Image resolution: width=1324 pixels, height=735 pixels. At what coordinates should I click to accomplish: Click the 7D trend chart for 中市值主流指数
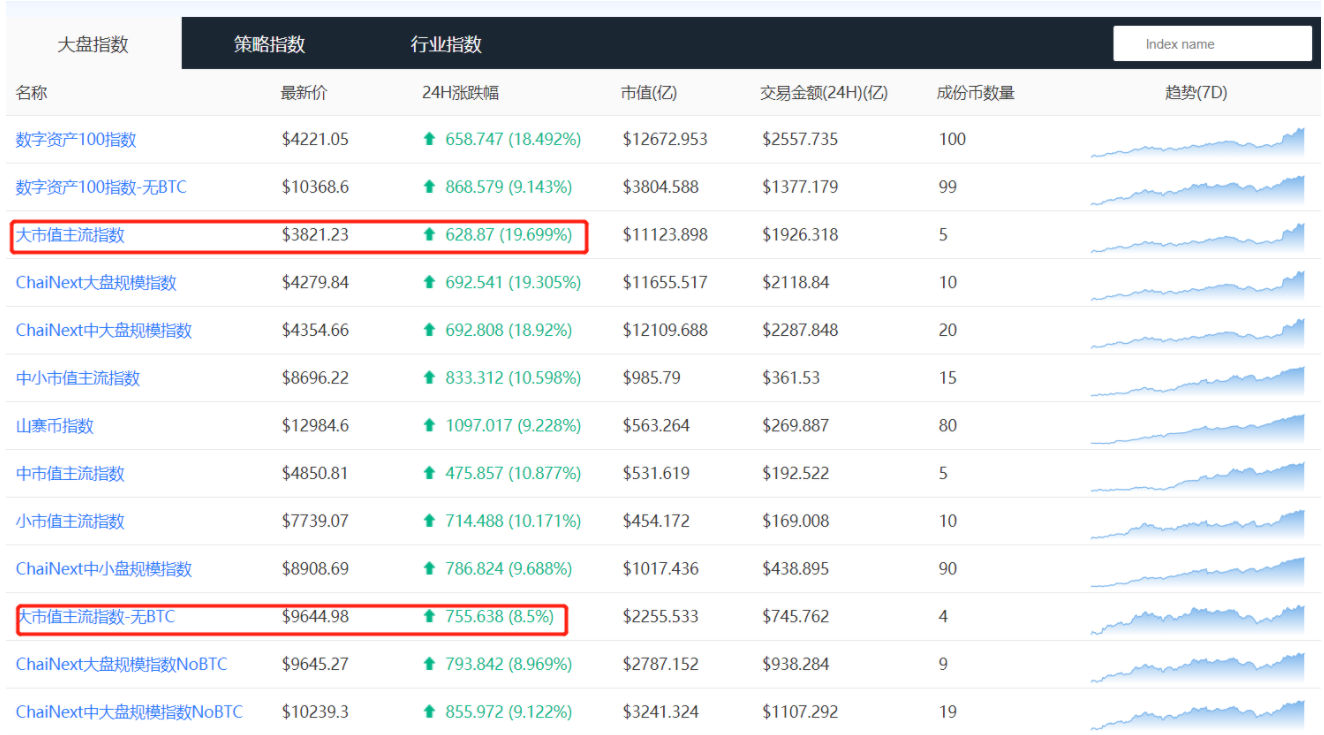pos(1197,476)
